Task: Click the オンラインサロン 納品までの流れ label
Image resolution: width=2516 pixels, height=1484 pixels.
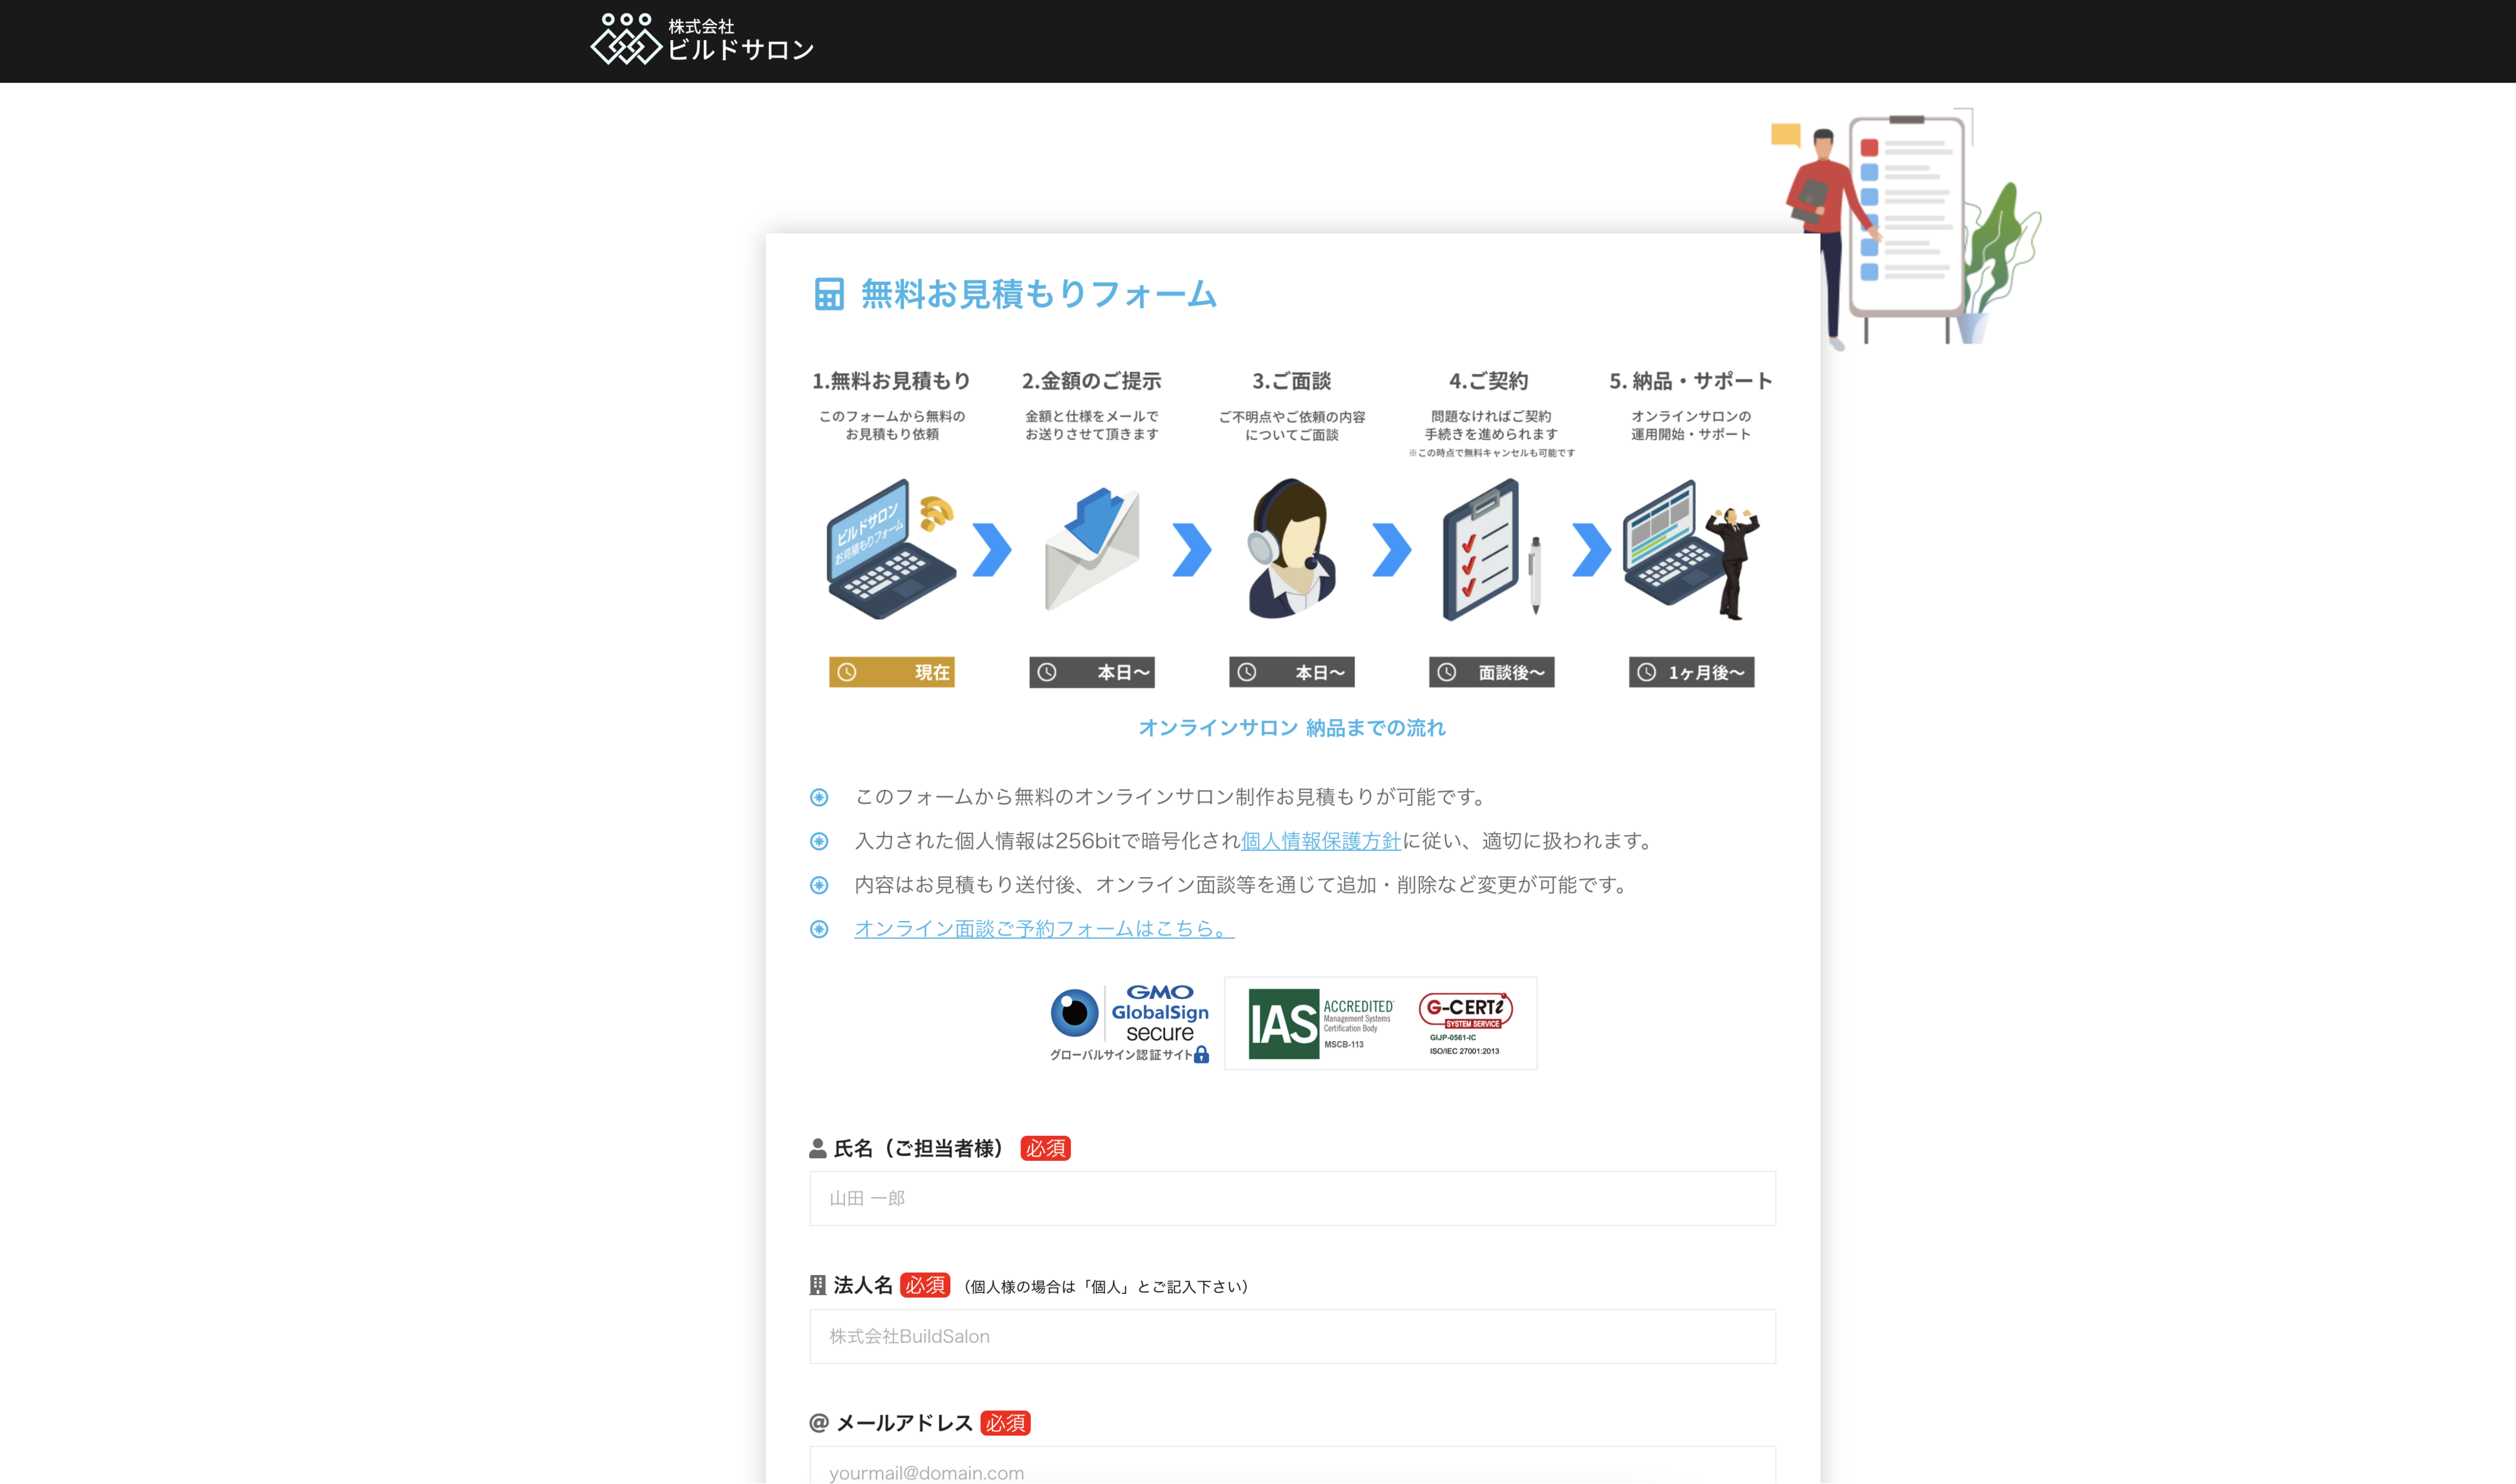Action: pos(1292,728)
